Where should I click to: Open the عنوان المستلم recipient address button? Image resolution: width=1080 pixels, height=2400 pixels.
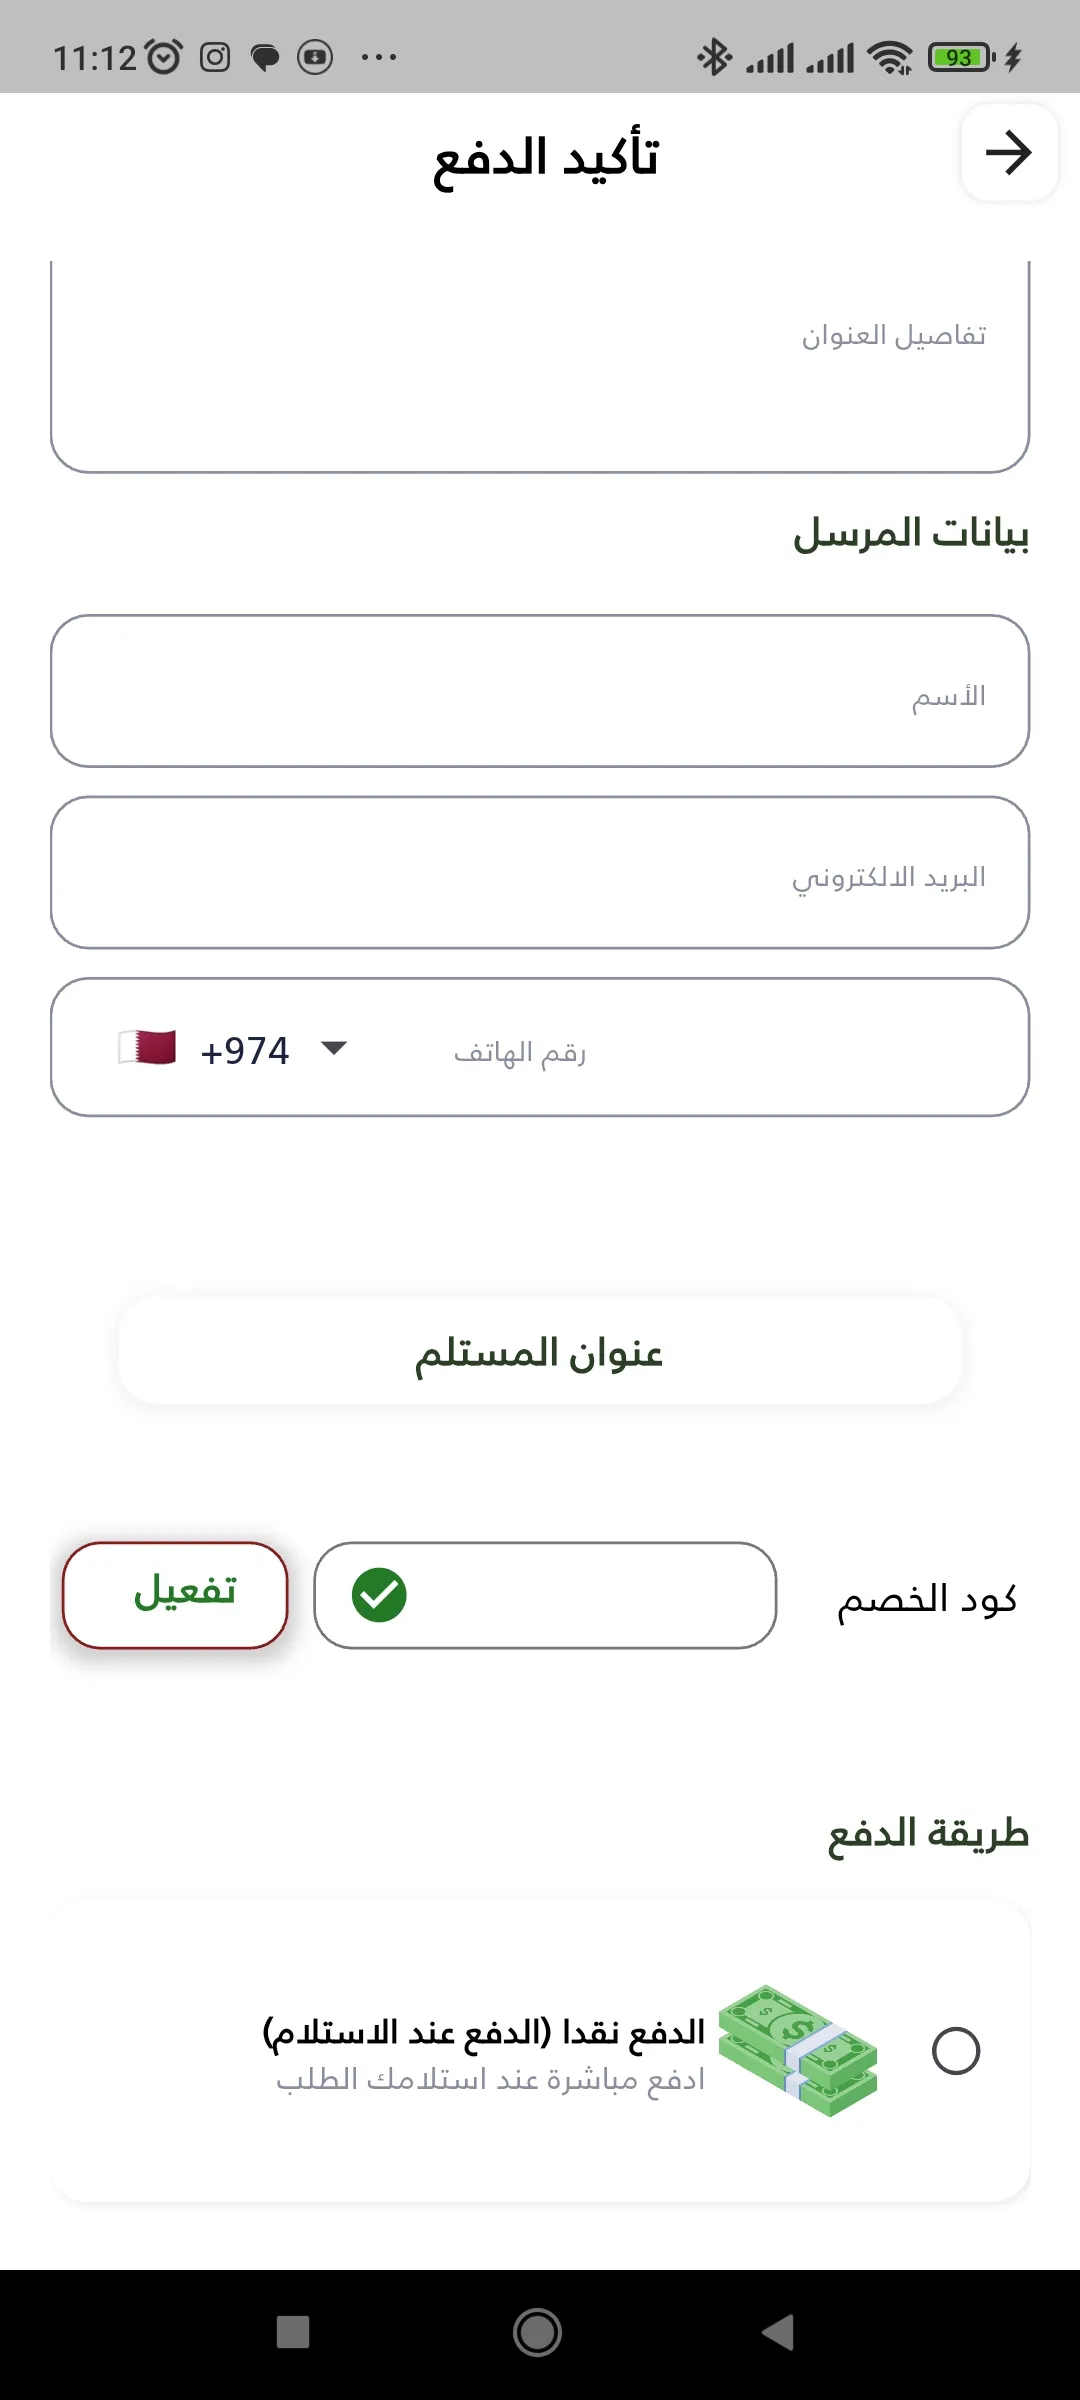pos(540,1351)
